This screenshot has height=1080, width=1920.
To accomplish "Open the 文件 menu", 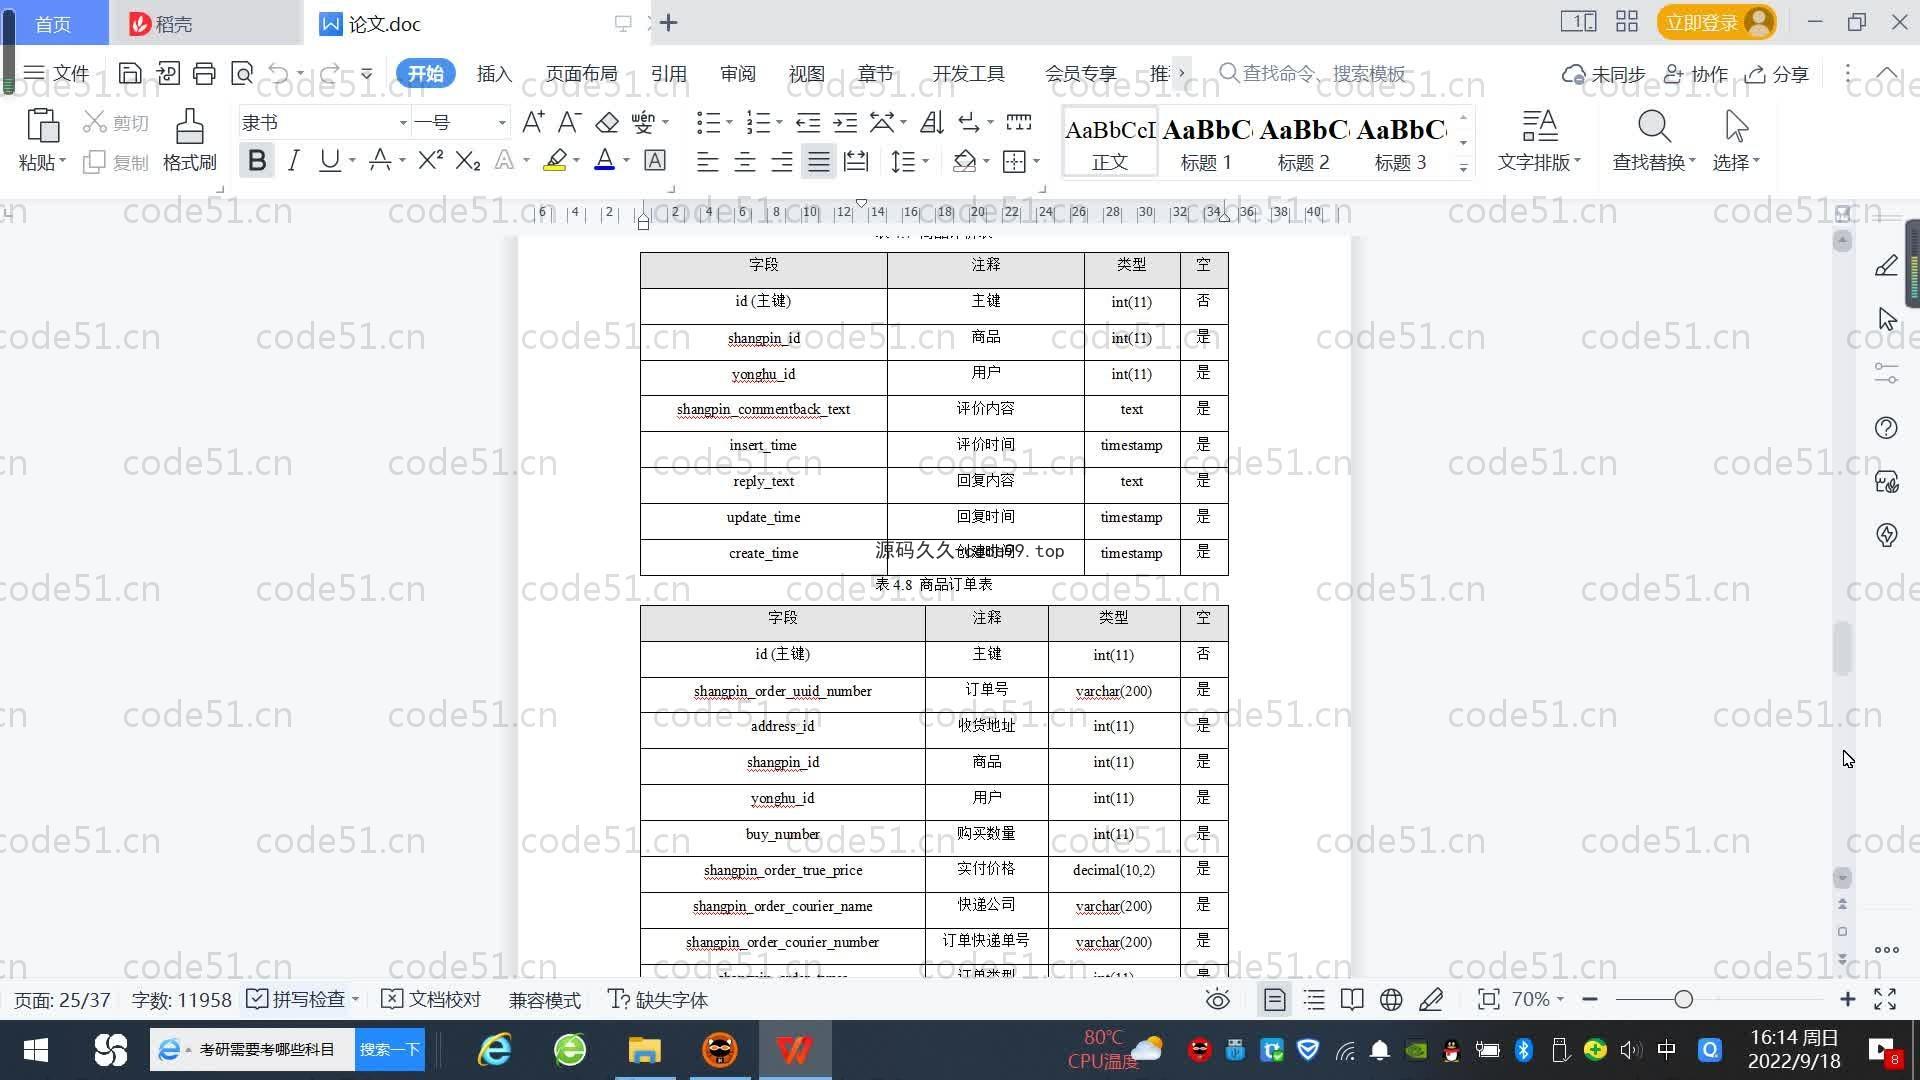I will [57, 73].
